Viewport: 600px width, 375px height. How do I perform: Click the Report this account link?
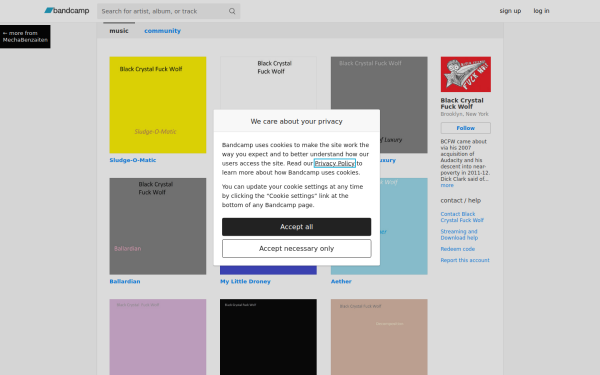(465, 260)
